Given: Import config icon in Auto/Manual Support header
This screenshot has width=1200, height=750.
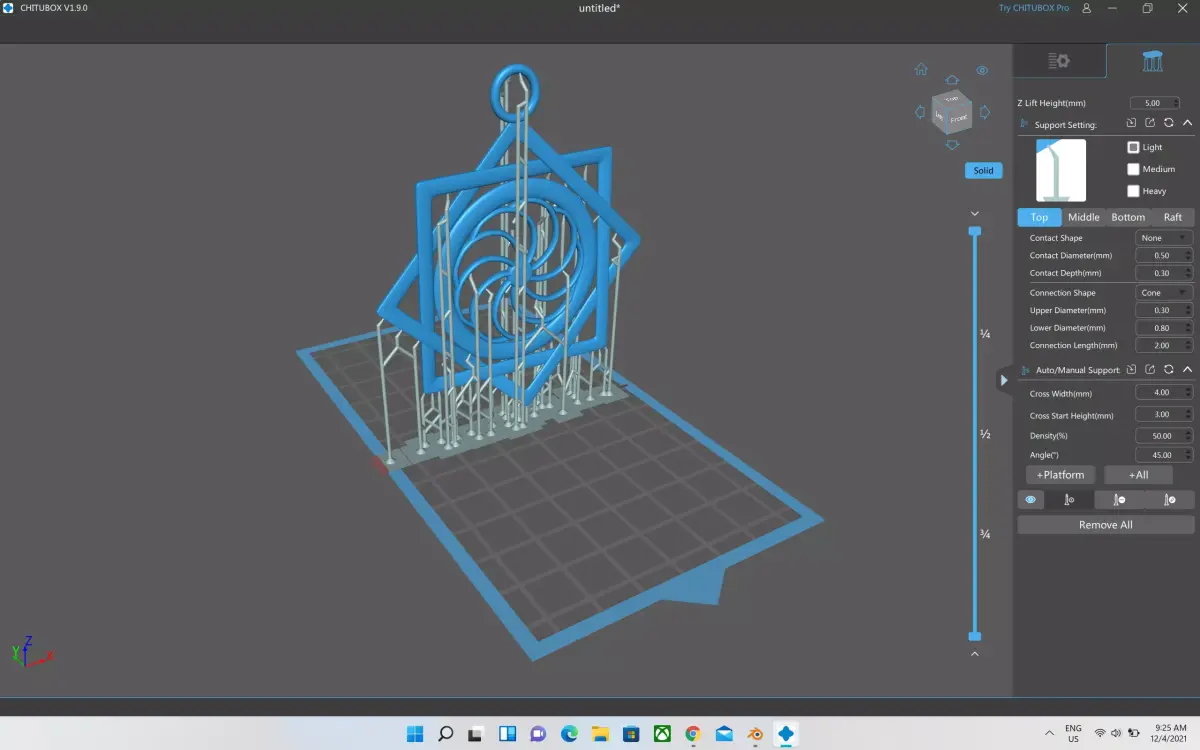Looking at the screenshot, I should click(1131, 369).
